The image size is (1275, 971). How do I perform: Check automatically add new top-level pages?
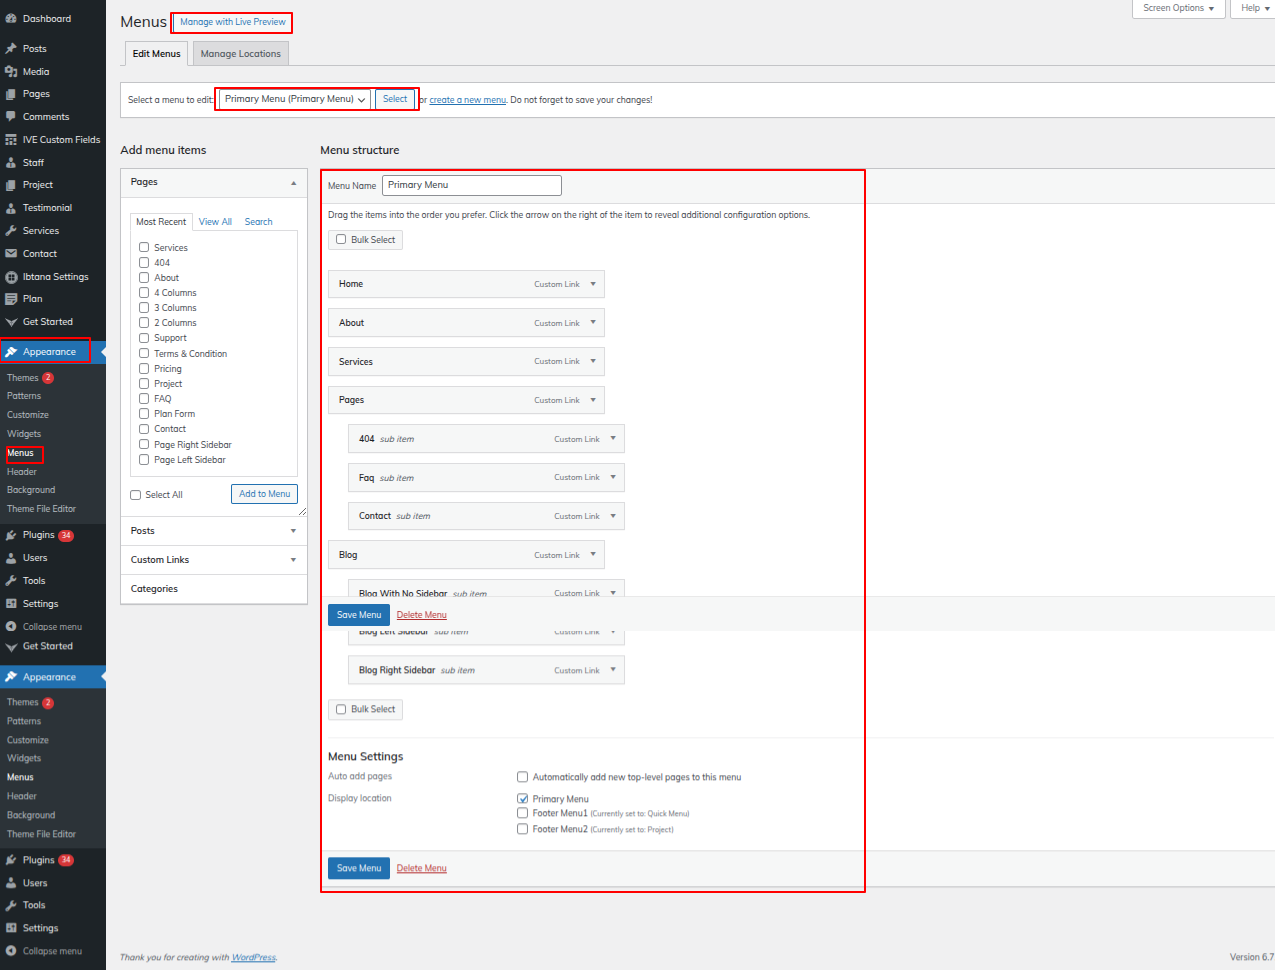coord(522,777)
